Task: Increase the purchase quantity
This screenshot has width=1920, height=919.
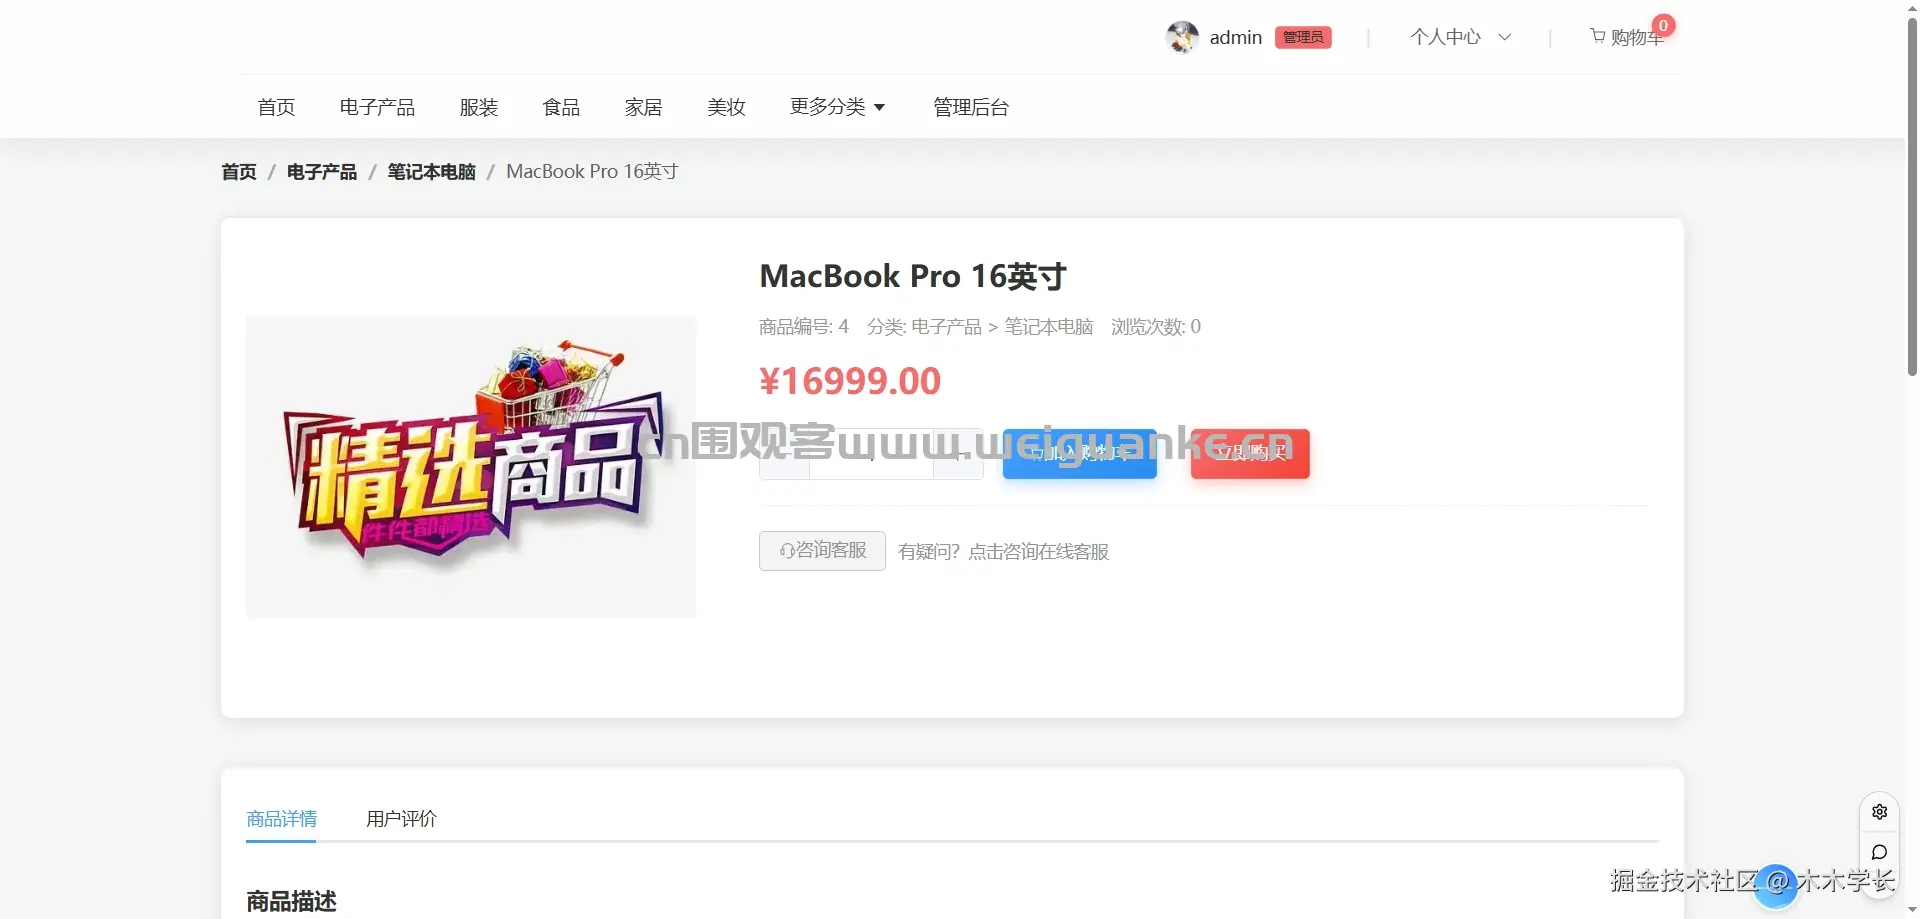Action: (x=959, y=455)
